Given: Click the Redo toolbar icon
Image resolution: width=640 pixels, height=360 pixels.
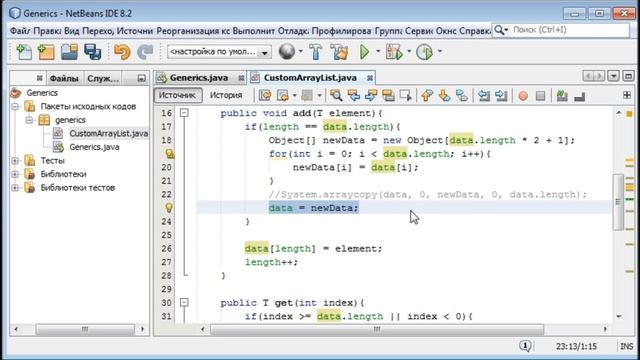Looking at the screenshot, I should click(145, 52).
